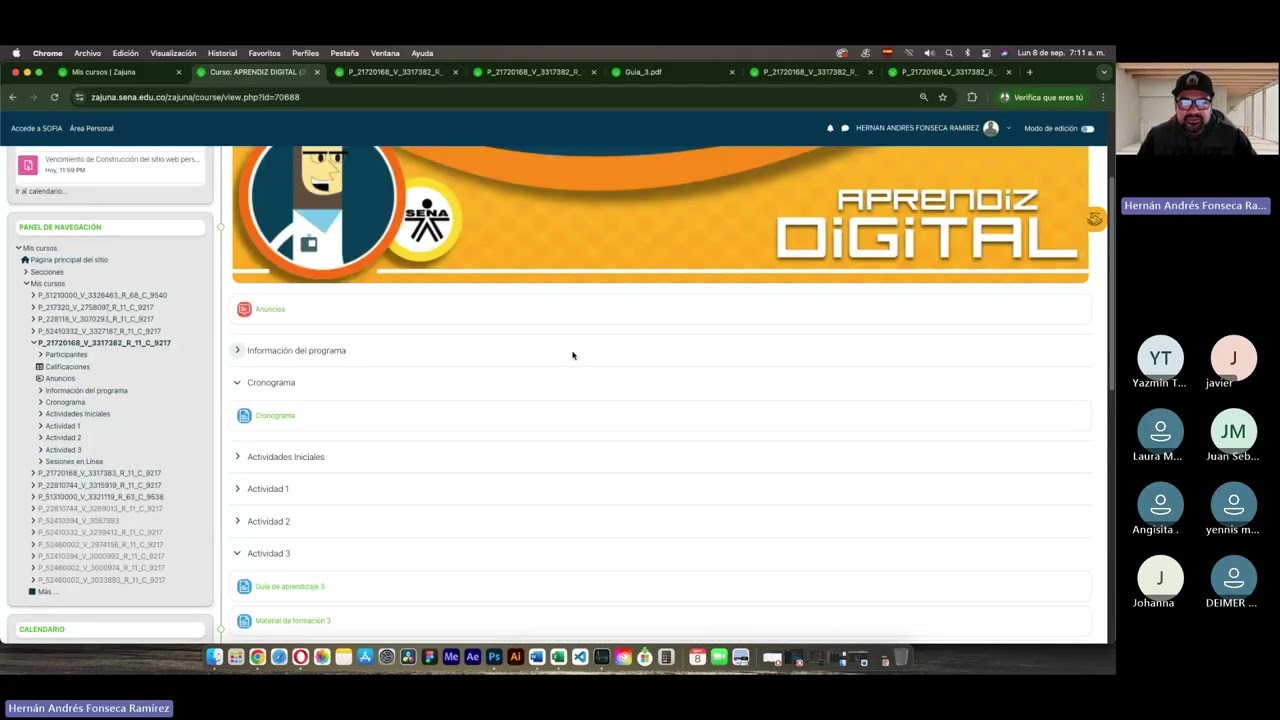1280x720 pixels.
Task: Open After Effects from the Dock
Action: [473, 657]
